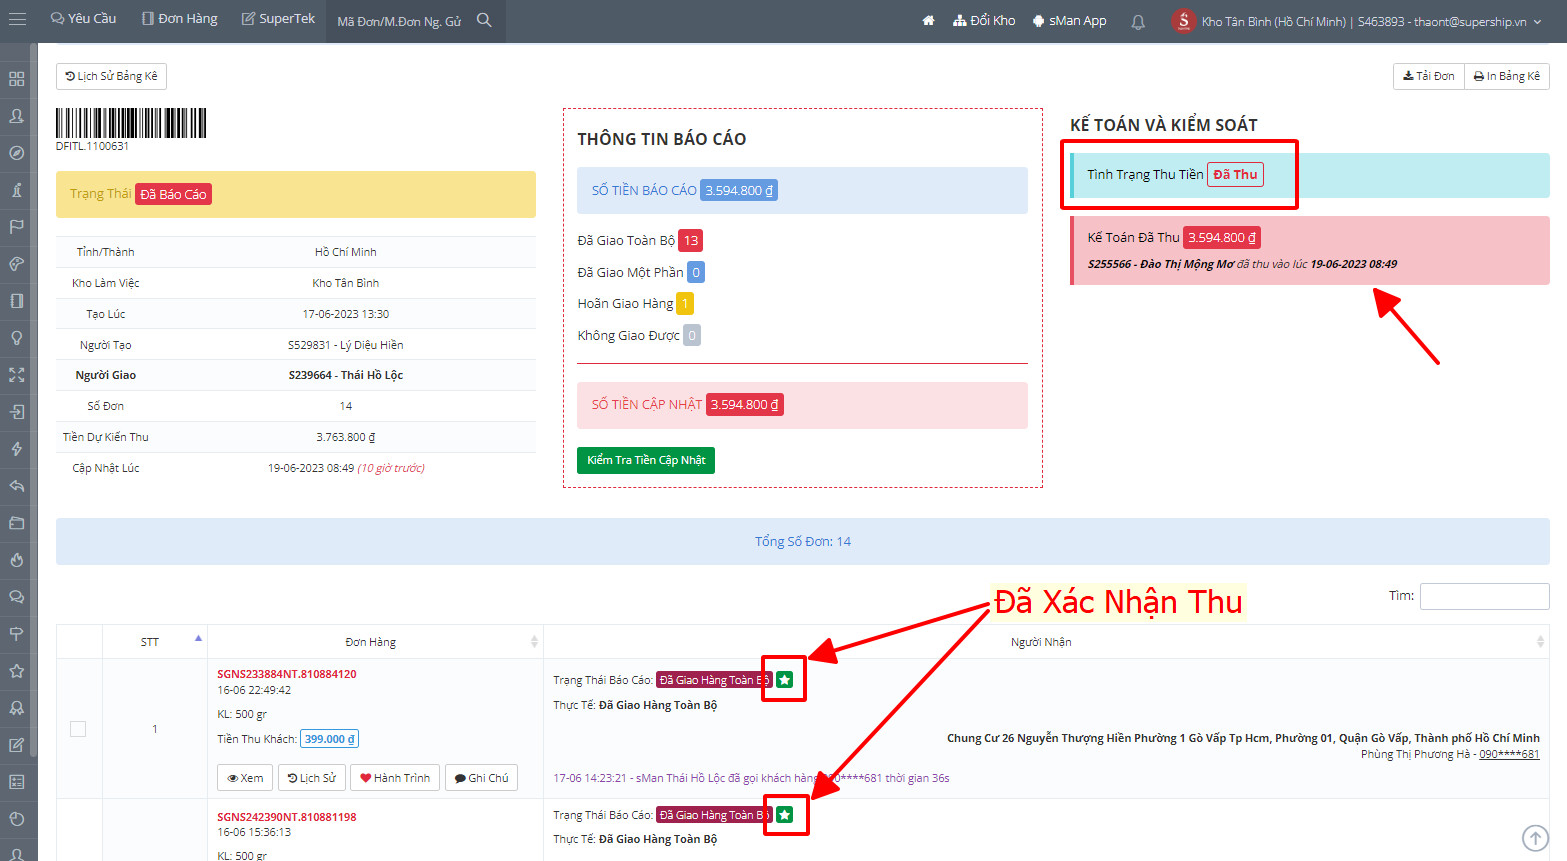Click the home icon in top bar

tap(928, 20)
